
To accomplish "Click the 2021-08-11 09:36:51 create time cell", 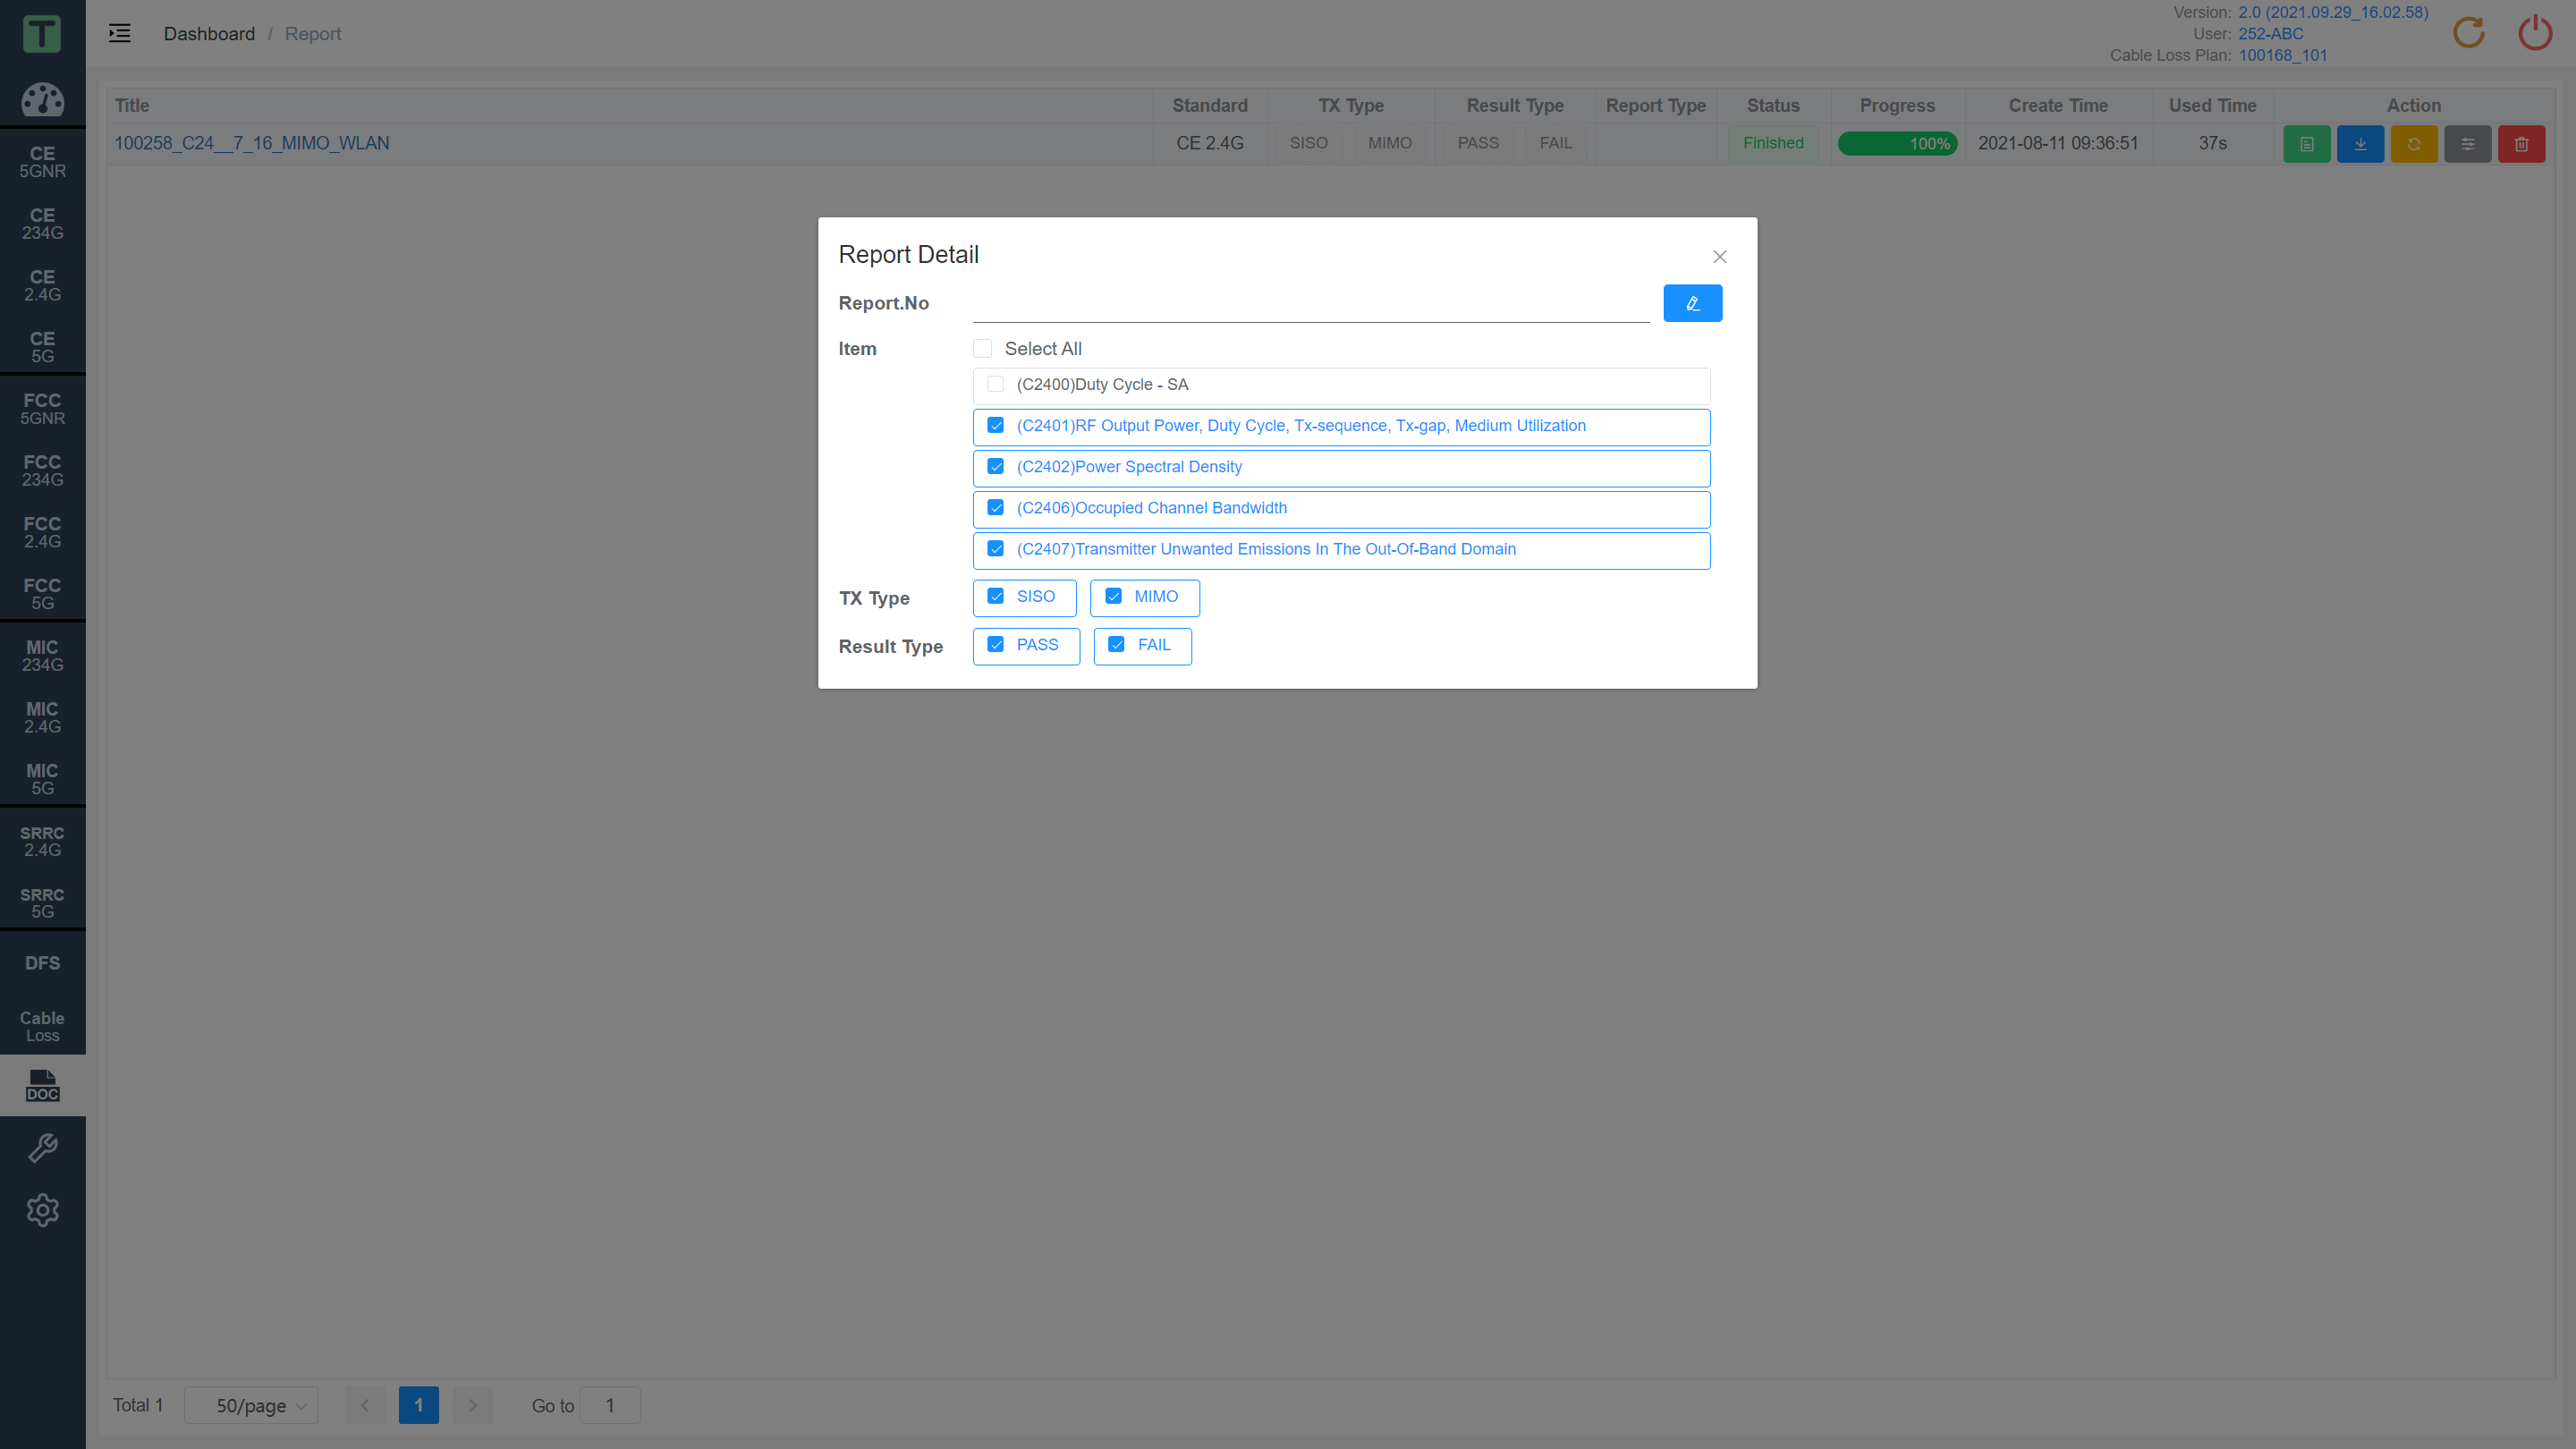I will [x=2057, y=143].
